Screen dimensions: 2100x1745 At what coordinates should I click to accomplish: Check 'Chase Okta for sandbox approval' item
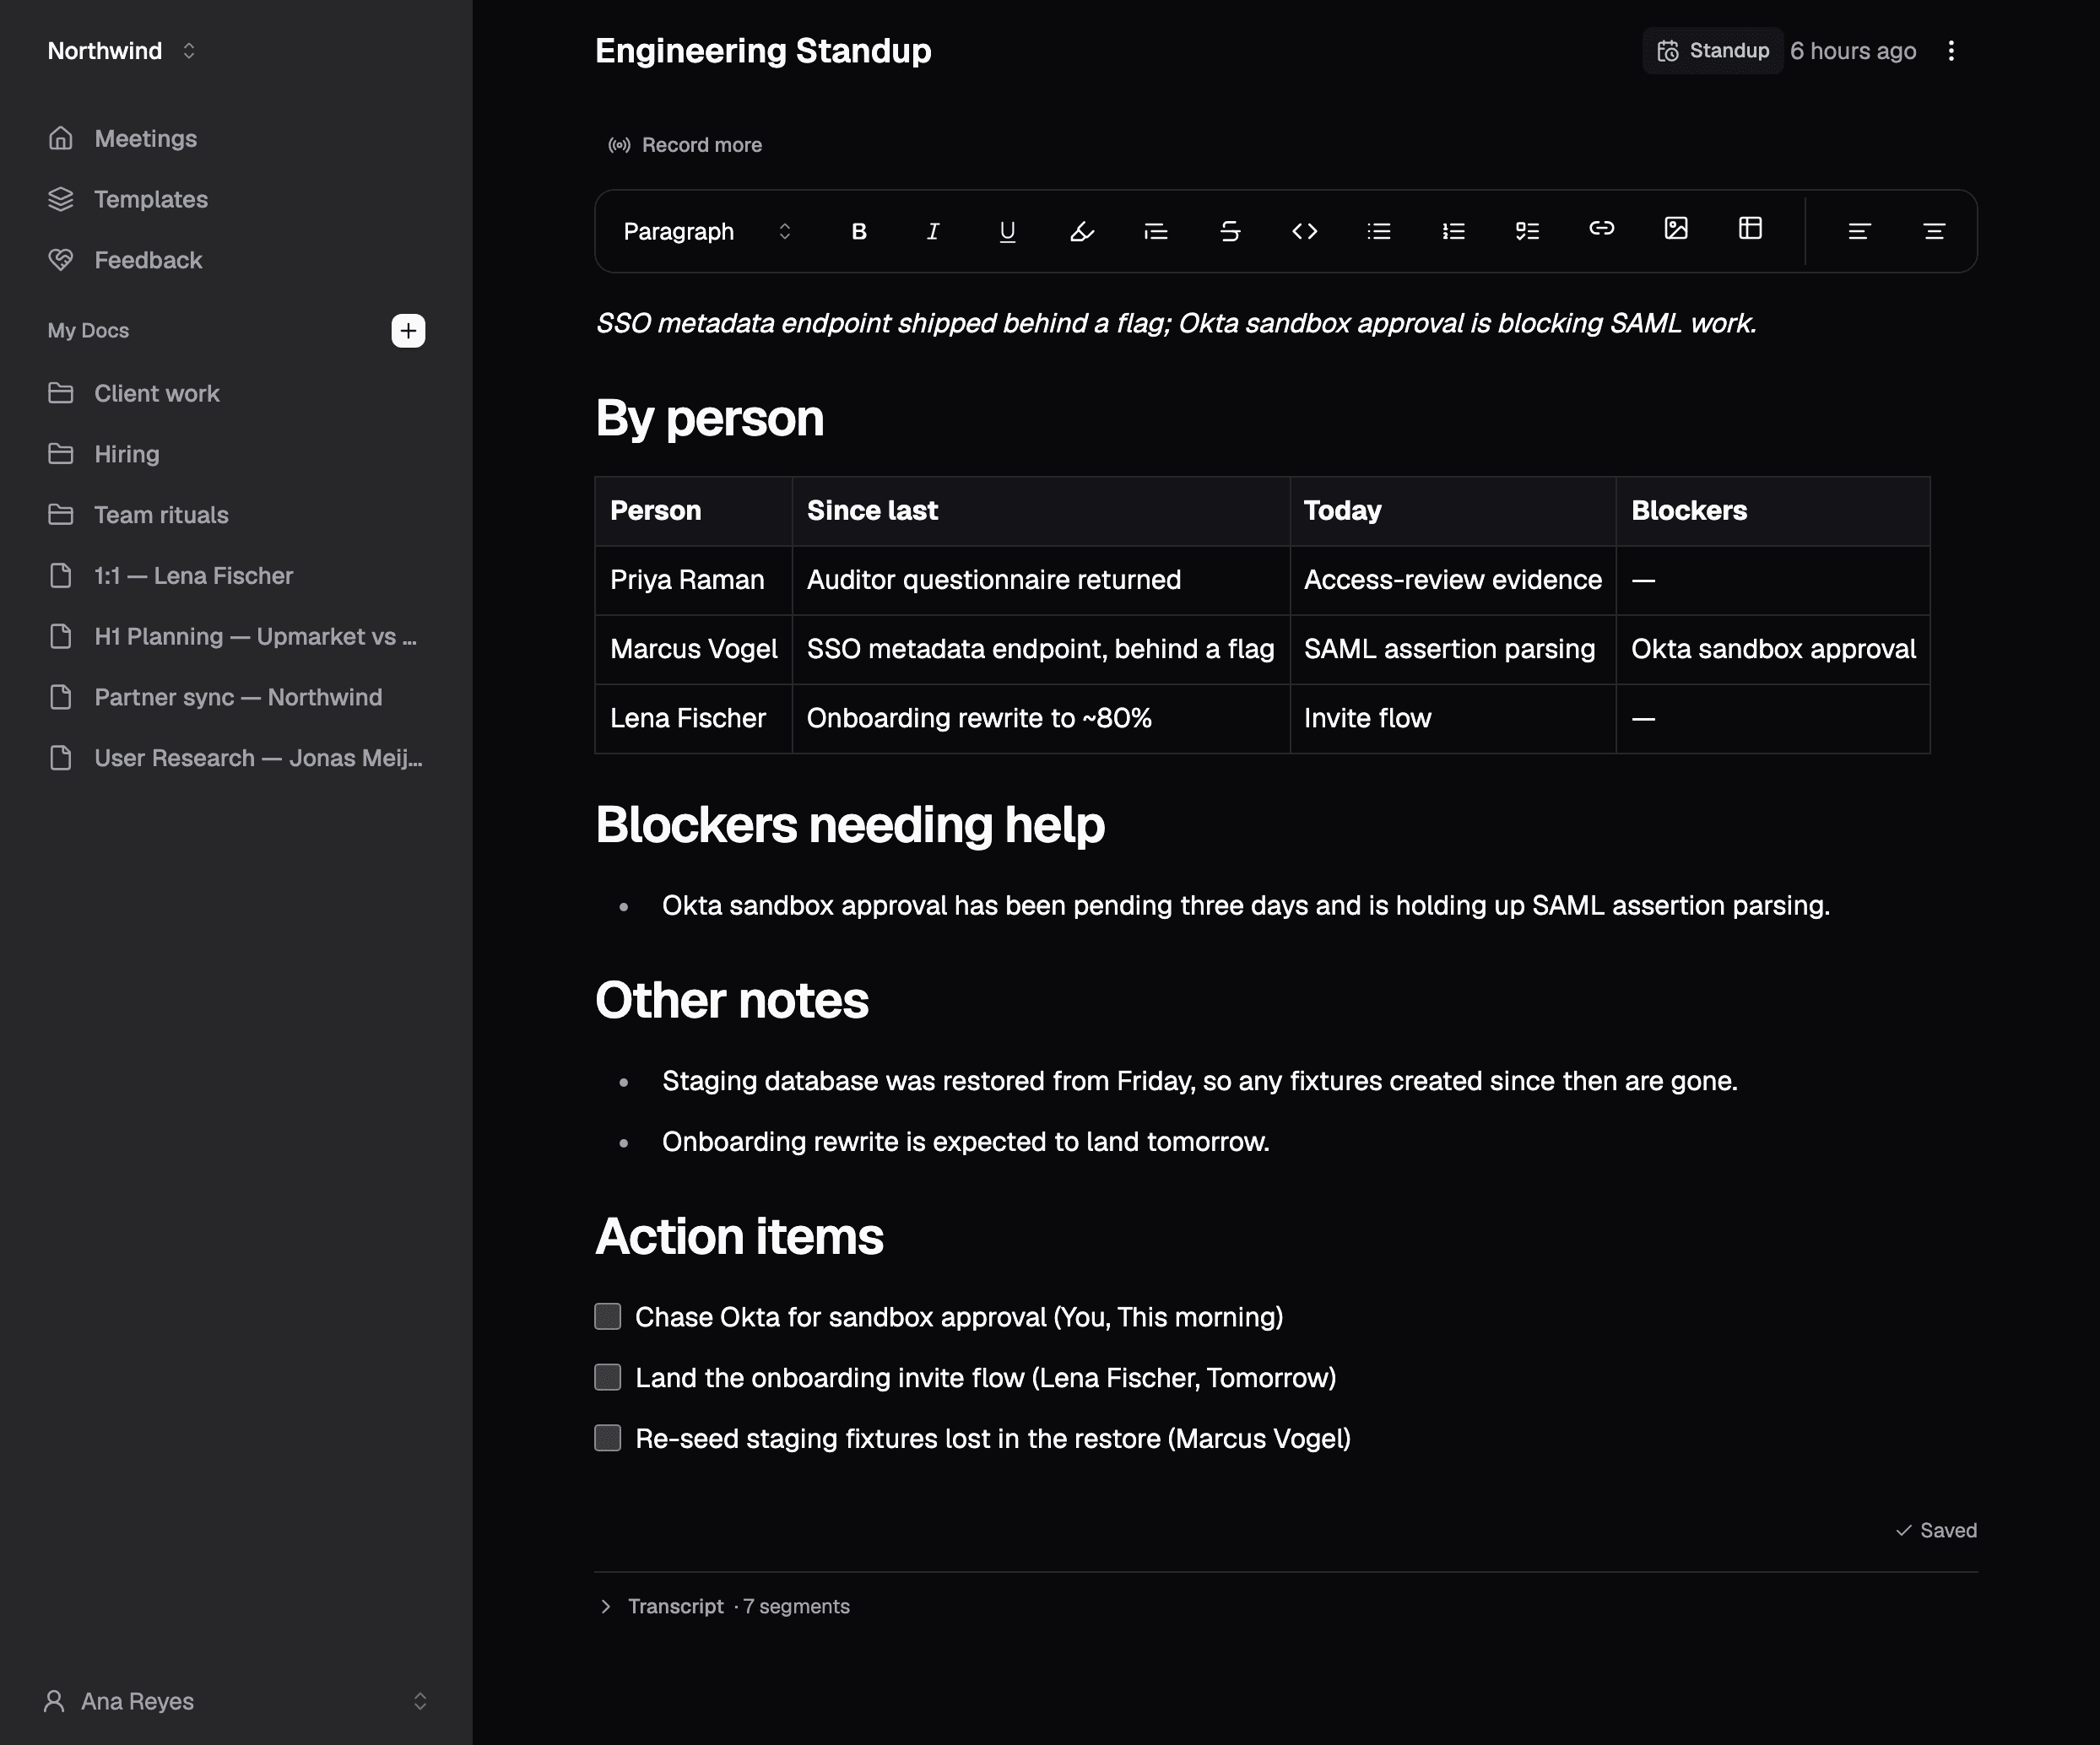point(607,1316)
